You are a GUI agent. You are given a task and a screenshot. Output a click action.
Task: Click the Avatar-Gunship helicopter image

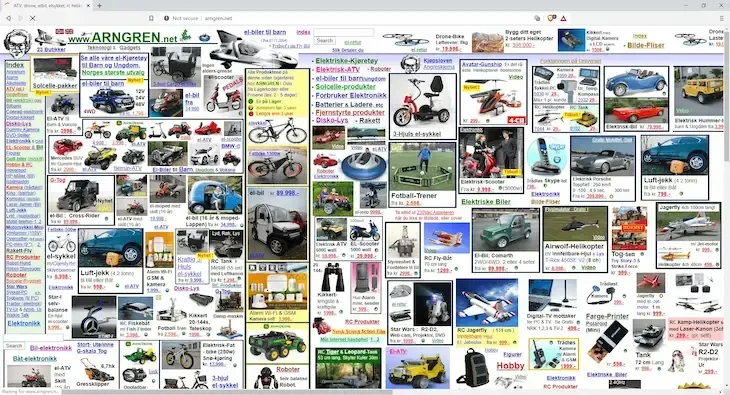tap(493, 98)
